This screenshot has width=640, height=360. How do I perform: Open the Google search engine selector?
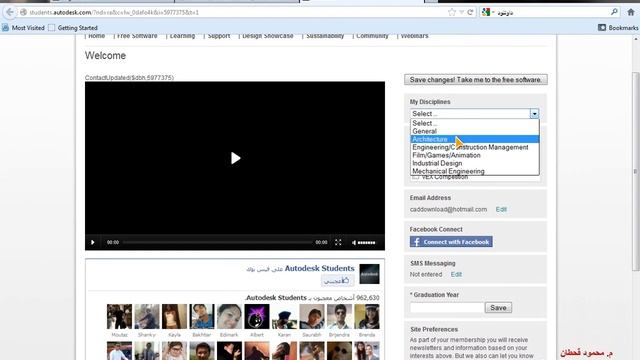pos(488,12)
